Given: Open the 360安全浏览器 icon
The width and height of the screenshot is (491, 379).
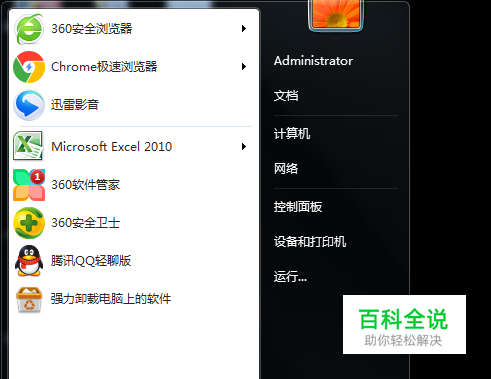Looking at the screenshot, I should (x=29, y=29).
